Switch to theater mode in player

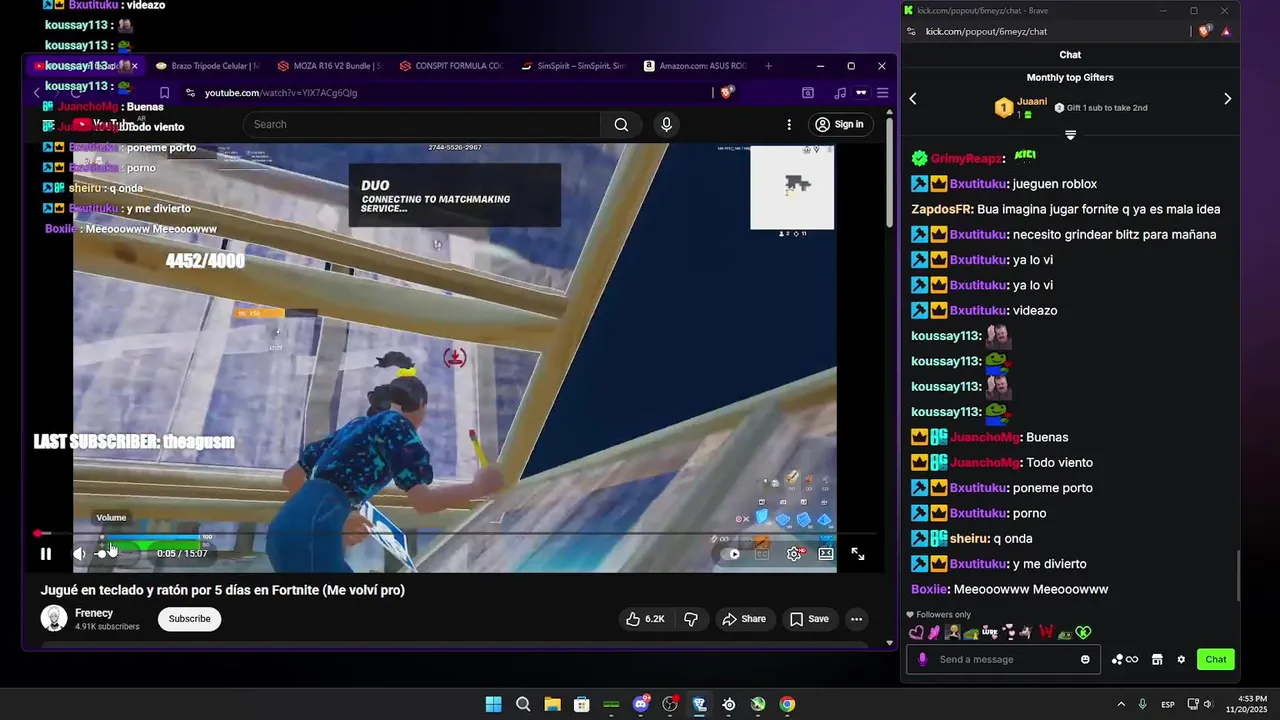[826, 554]
